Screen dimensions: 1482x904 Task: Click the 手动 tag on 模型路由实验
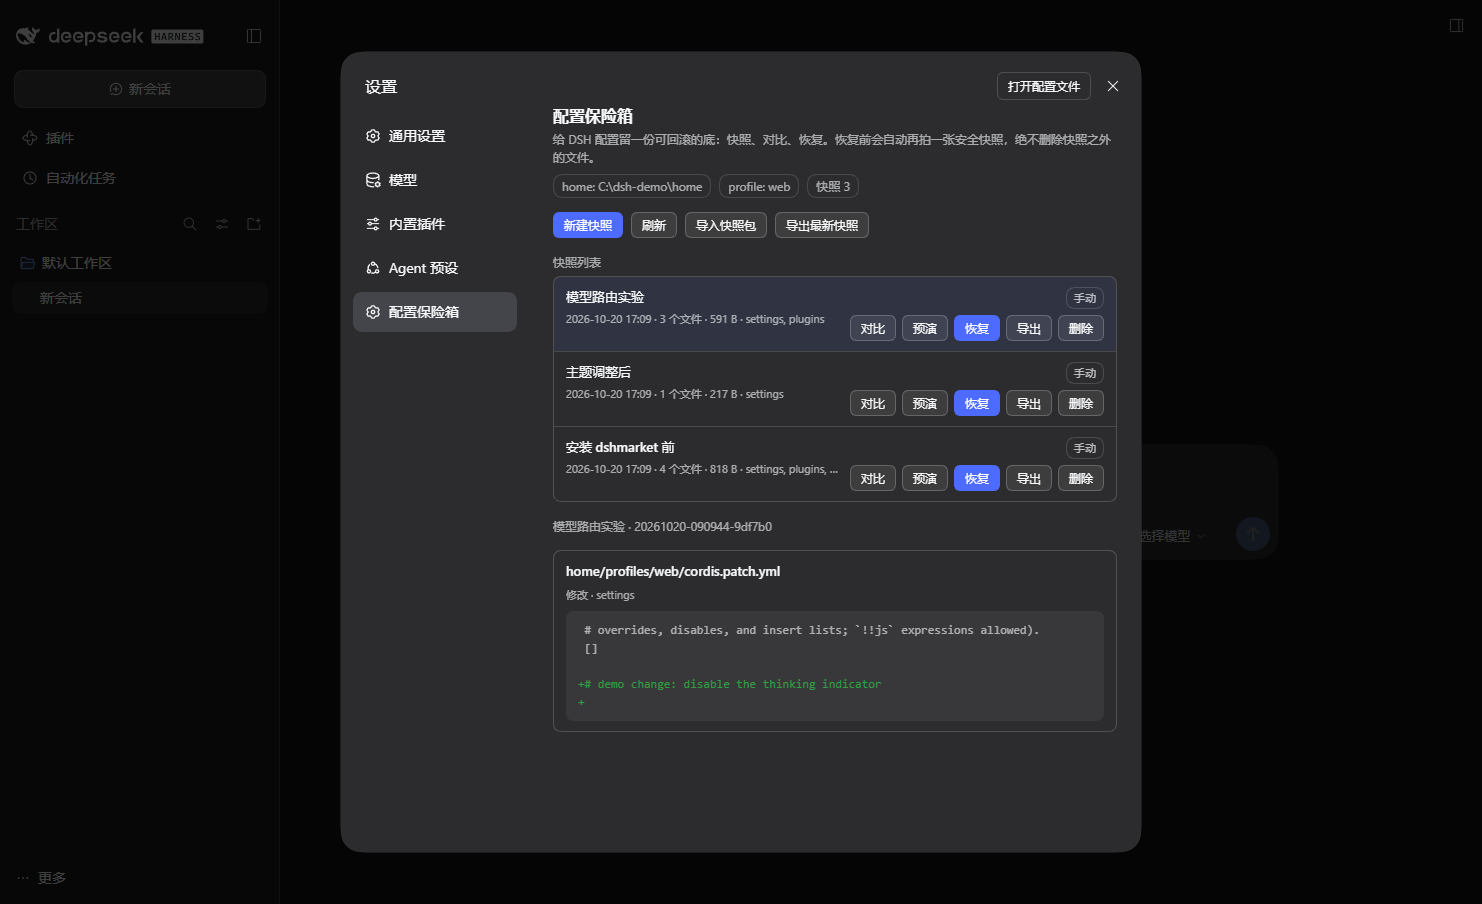[1085, 298]
